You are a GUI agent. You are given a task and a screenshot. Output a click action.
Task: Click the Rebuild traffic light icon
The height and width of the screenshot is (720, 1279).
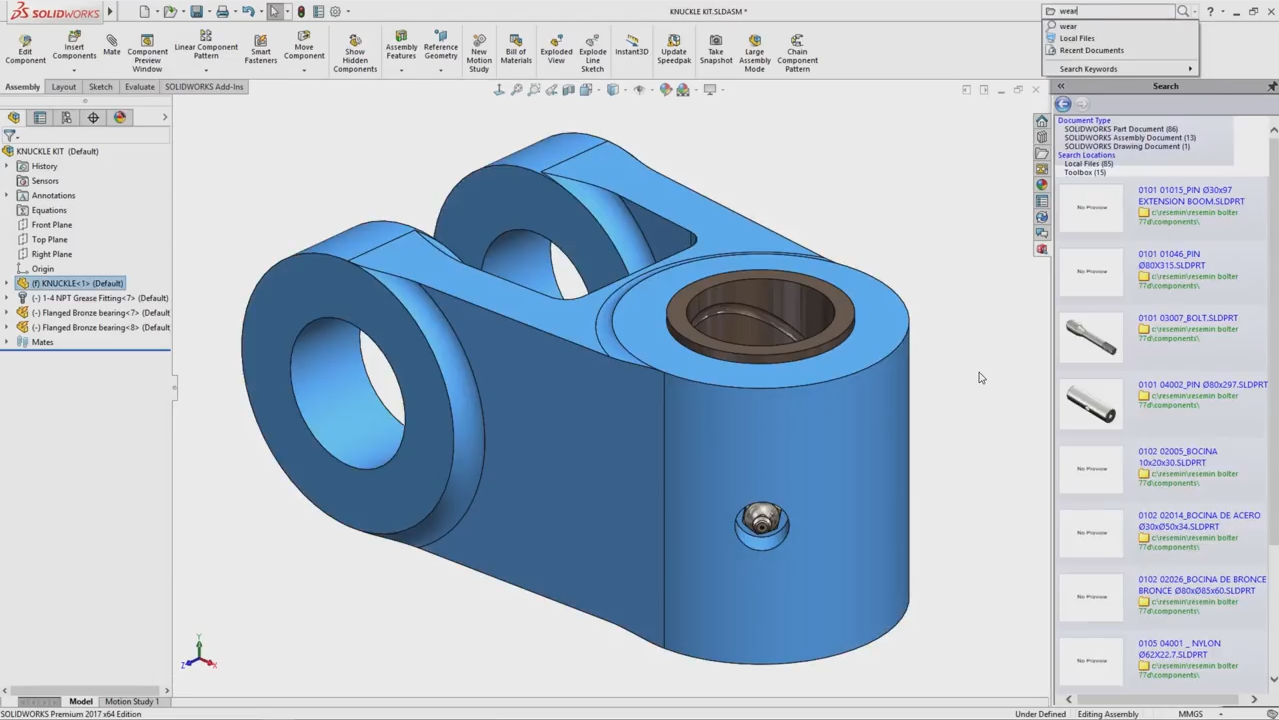(x=301, y=12)
